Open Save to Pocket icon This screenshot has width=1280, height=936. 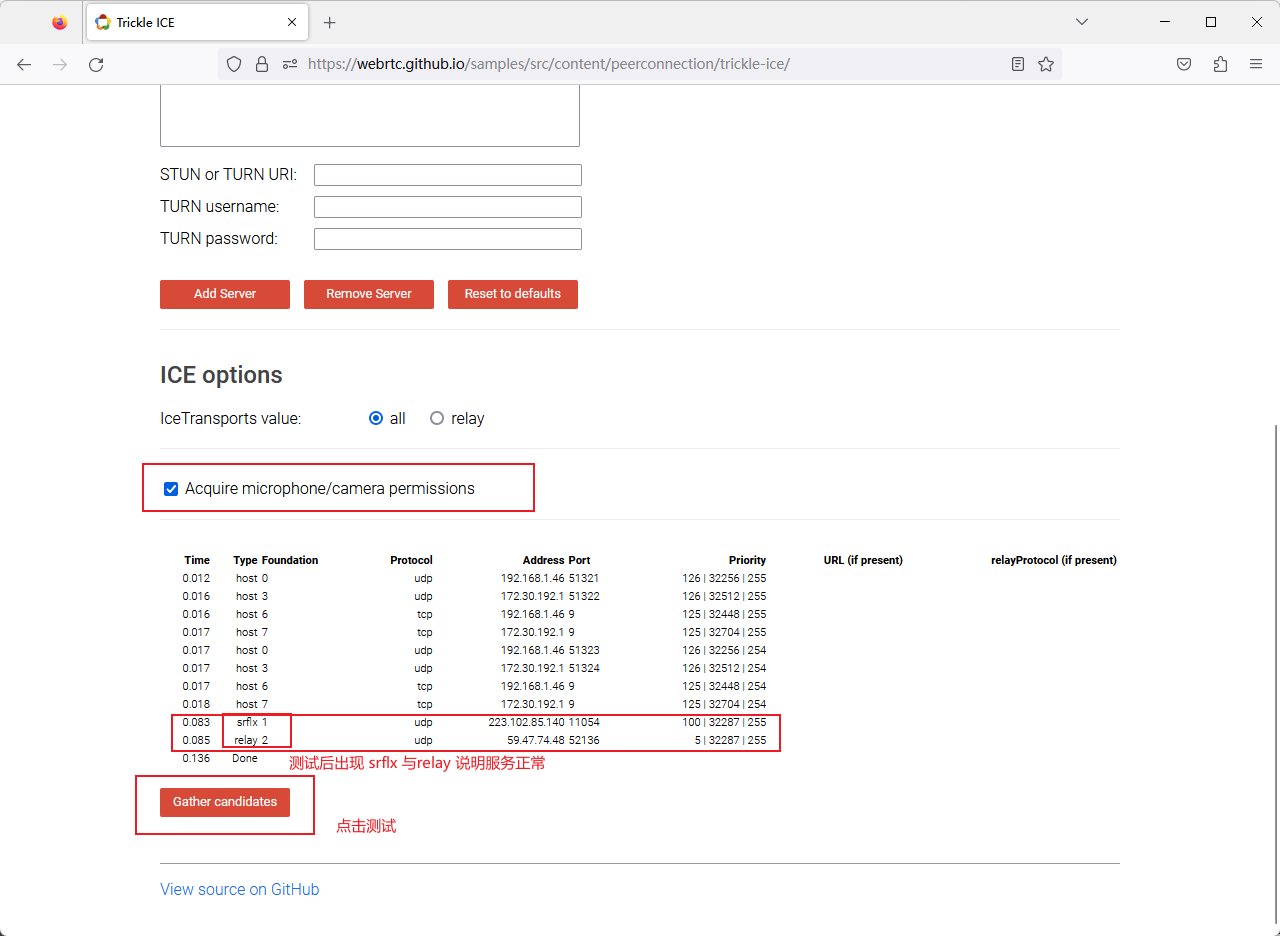1183,64
